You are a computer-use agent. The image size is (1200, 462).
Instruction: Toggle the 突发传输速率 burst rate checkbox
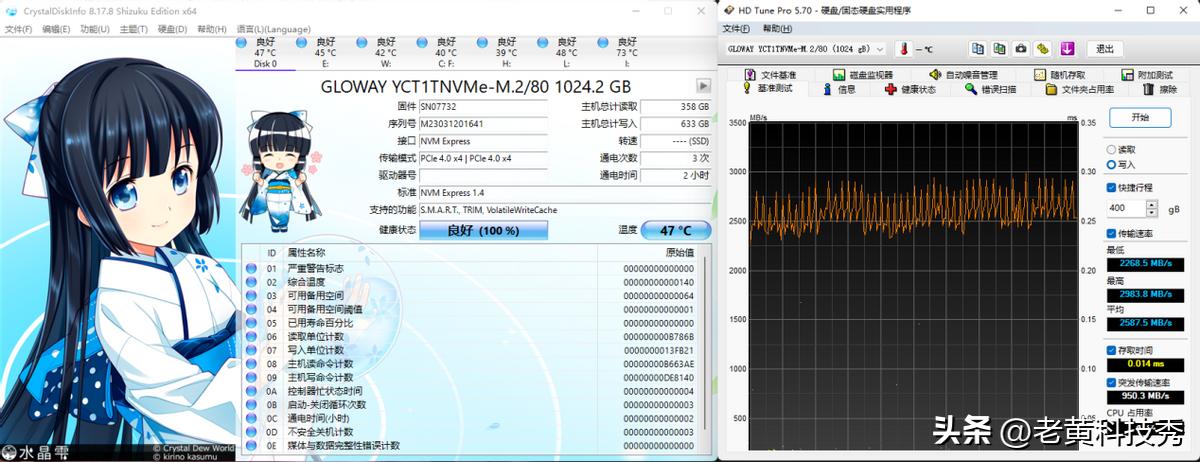1111,382
